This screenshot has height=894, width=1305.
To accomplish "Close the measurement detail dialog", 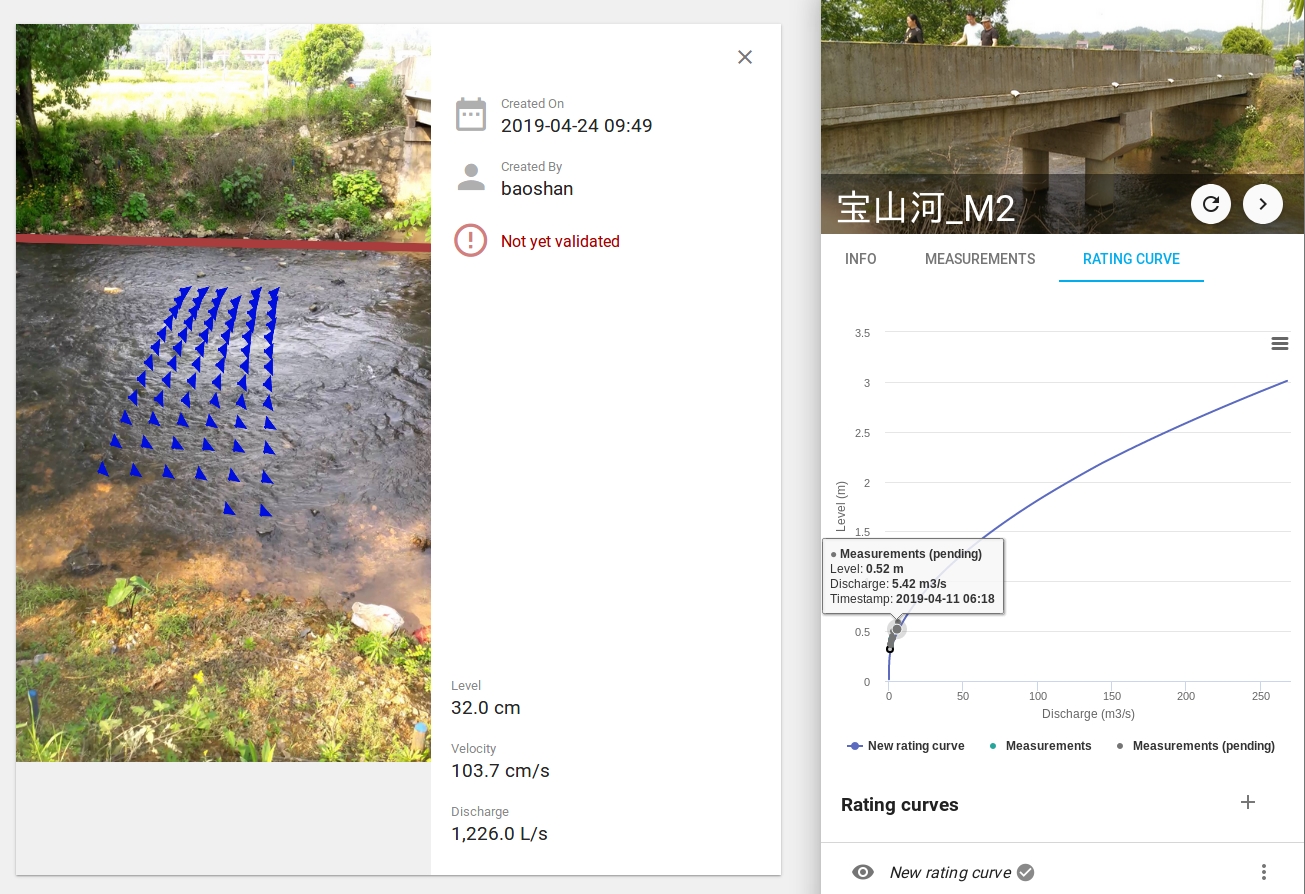I will 744,57.
